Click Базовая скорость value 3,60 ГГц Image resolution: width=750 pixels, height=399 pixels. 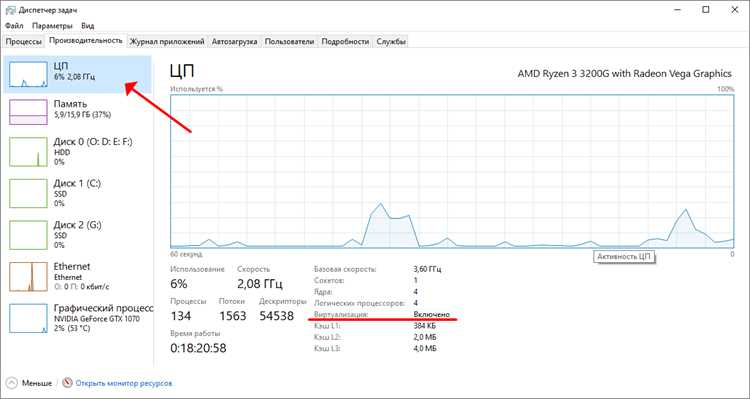428,269
